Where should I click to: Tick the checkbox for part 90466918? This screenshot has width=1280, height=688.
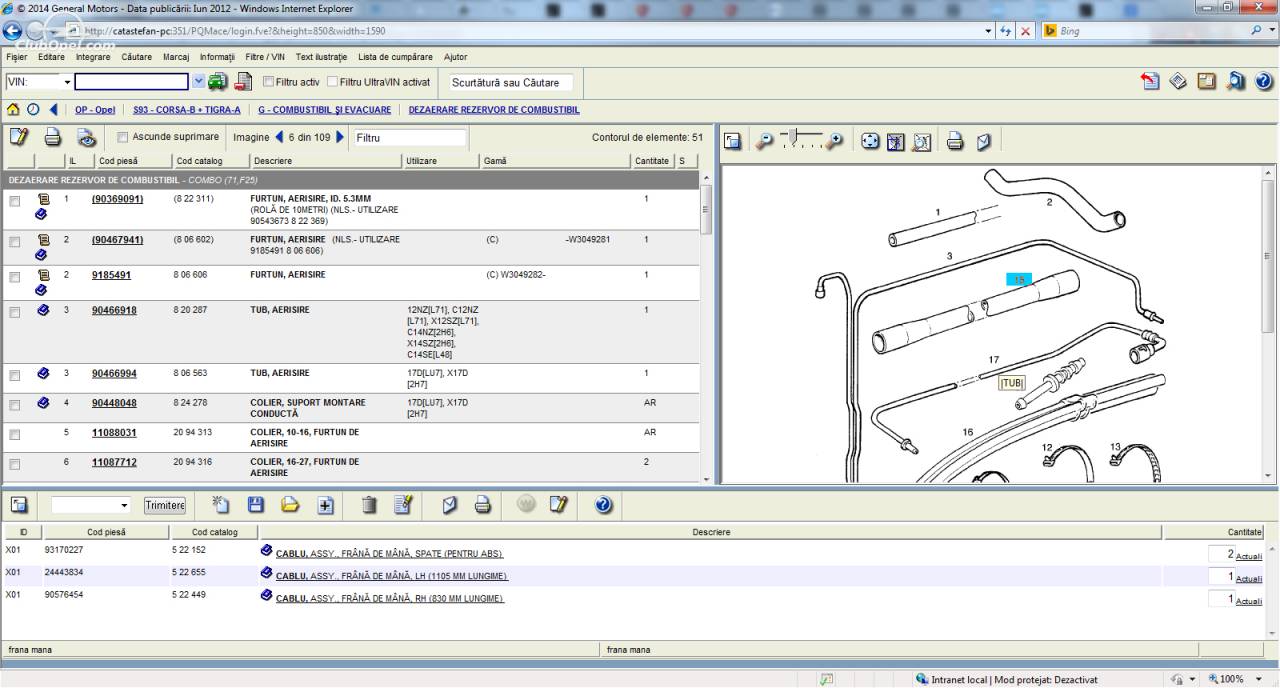[15, 312]
